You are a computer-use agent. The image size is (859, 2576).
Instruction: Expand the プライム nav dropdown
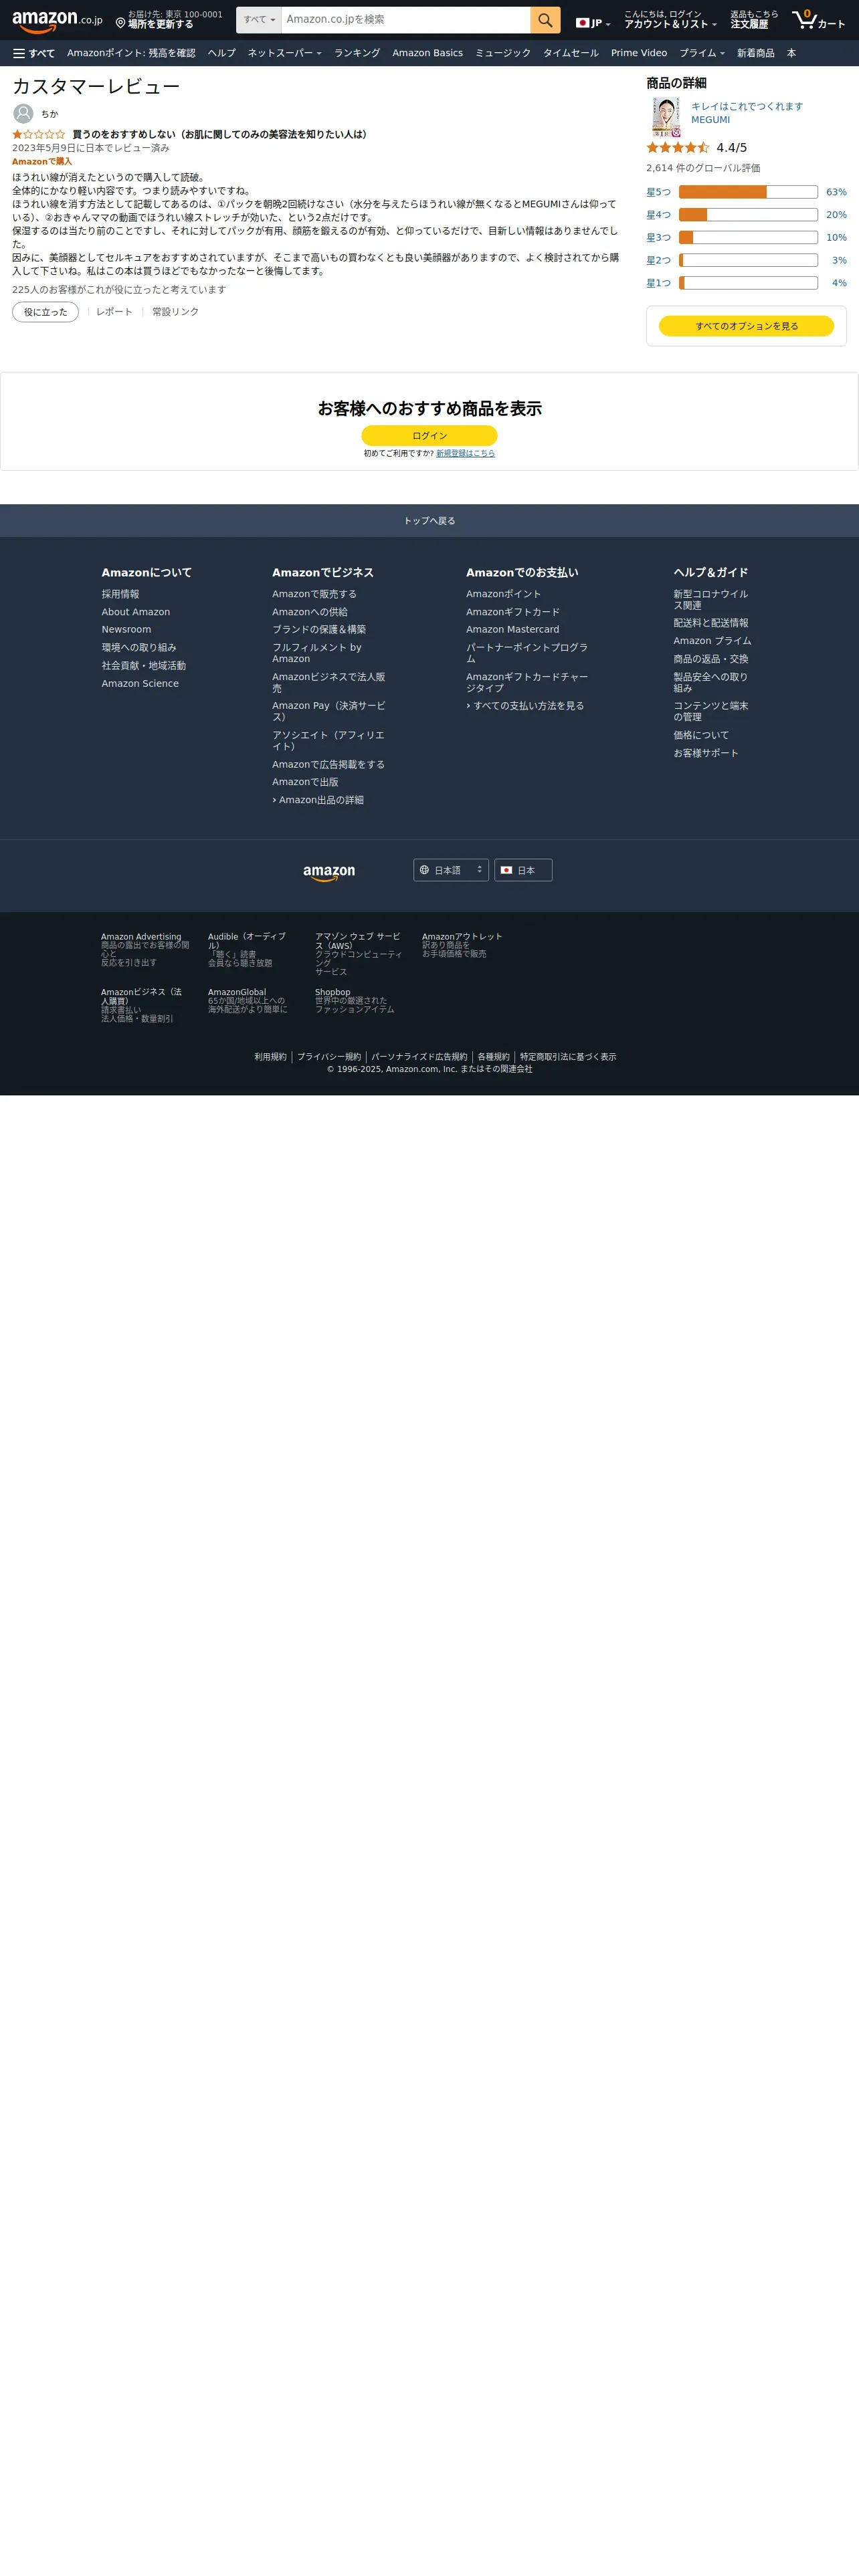click(702, 53)
